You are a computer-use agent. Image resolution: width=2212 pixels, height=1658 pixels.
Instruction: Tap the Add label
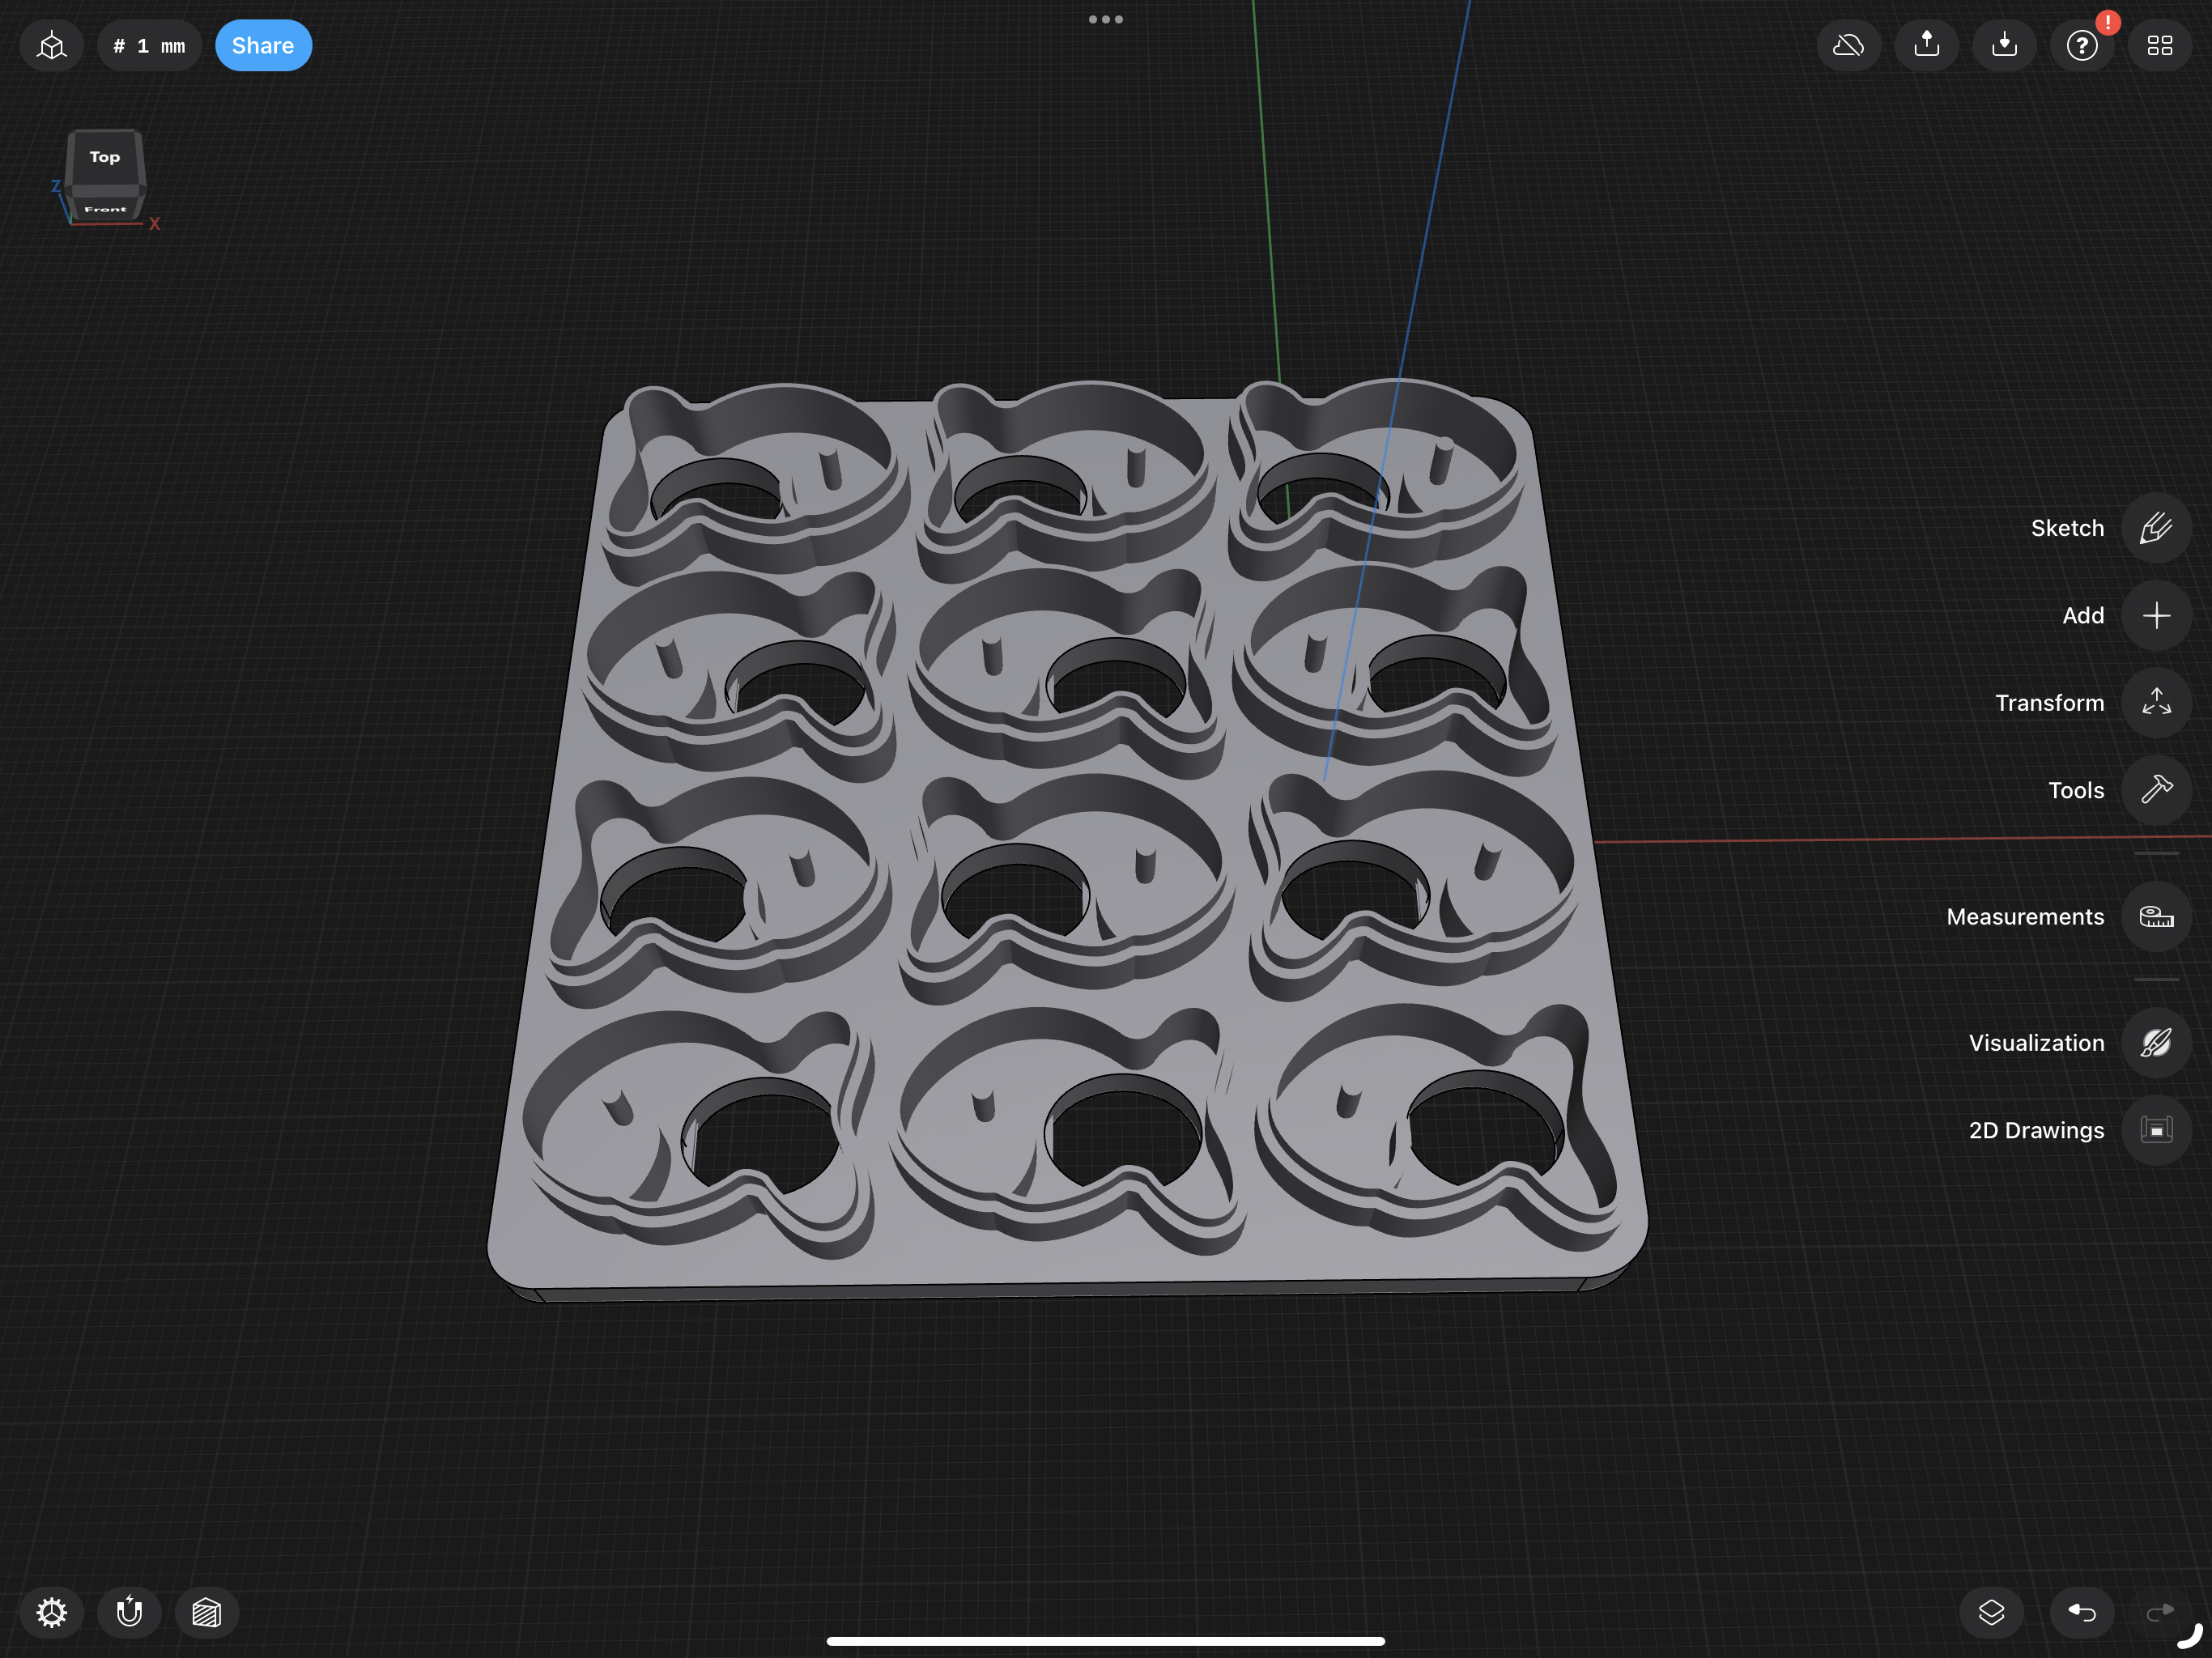pos(2083,615)
